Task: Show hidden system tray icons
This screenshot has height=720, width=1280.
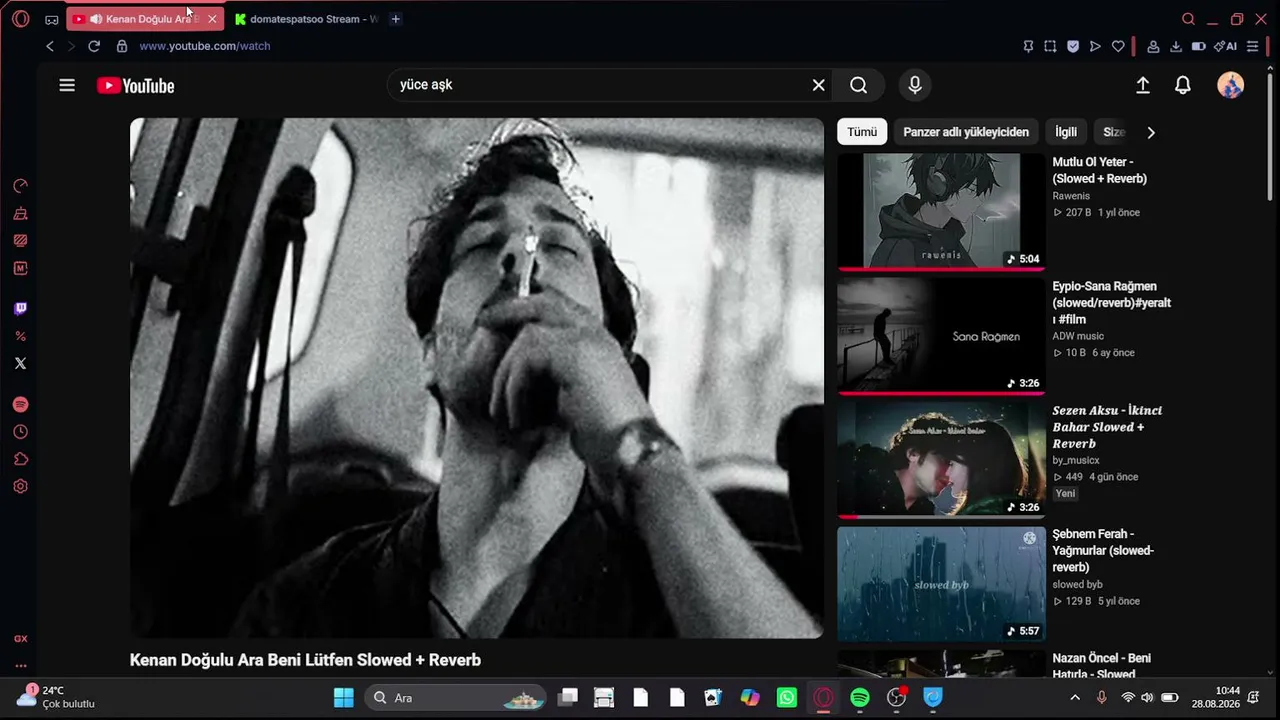Action: coord(1075,698)
